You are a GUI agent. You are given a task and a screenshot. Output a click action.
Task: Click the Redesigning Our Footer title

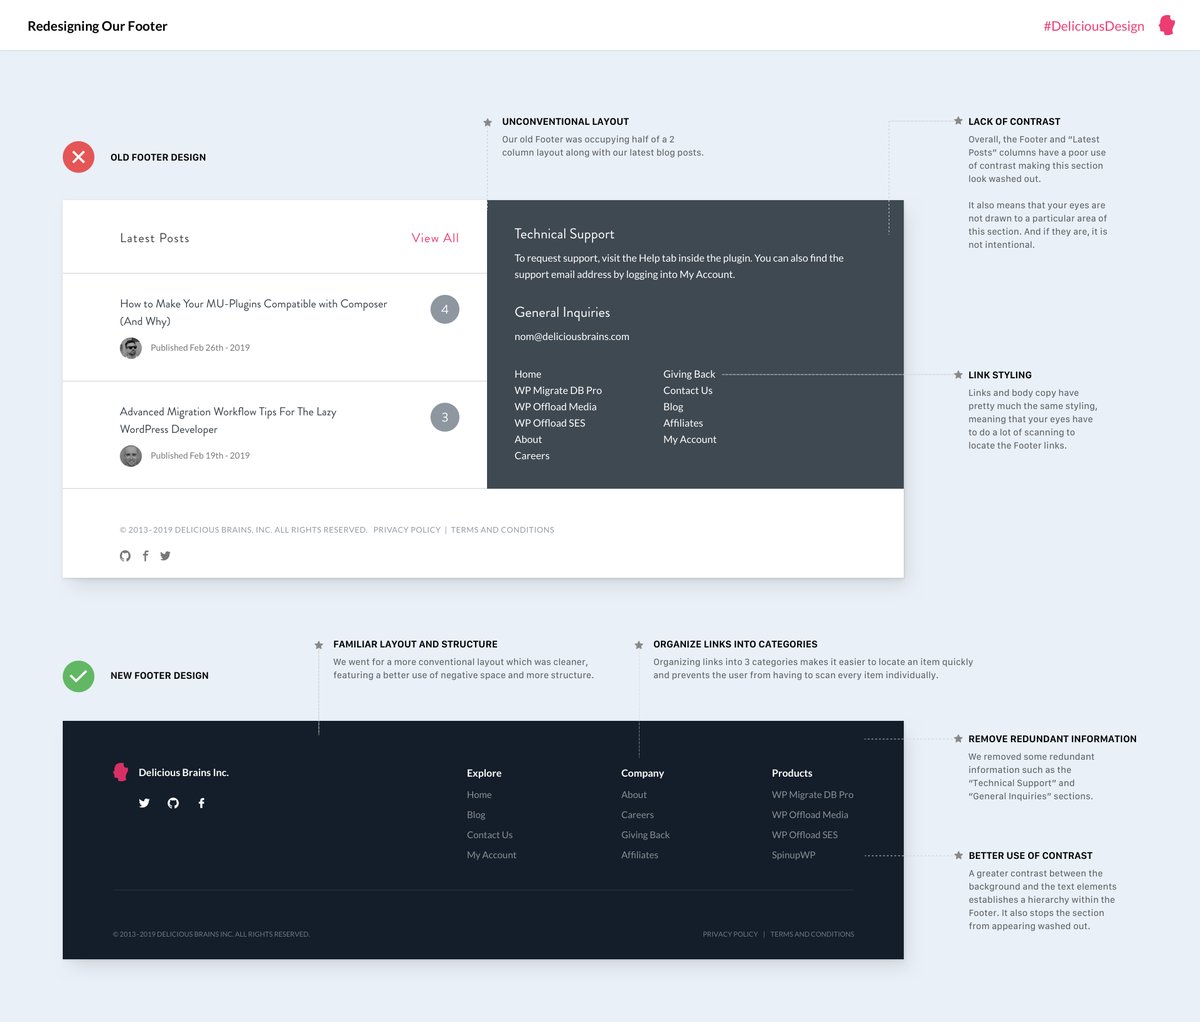coord(97,26)
